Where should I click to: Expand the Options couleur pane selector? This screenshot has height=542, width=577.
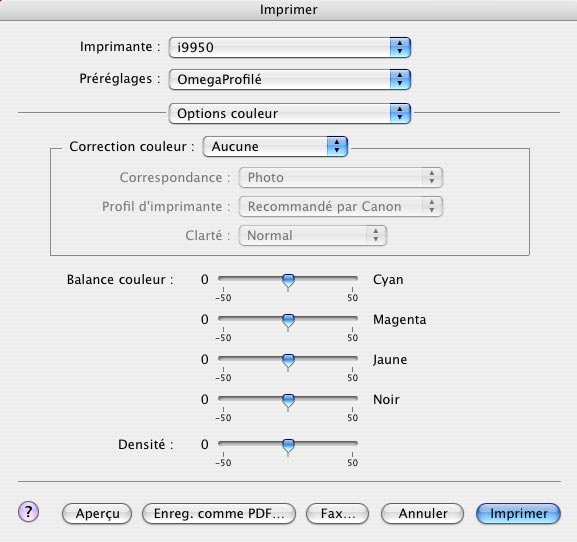tap(290, 113)
